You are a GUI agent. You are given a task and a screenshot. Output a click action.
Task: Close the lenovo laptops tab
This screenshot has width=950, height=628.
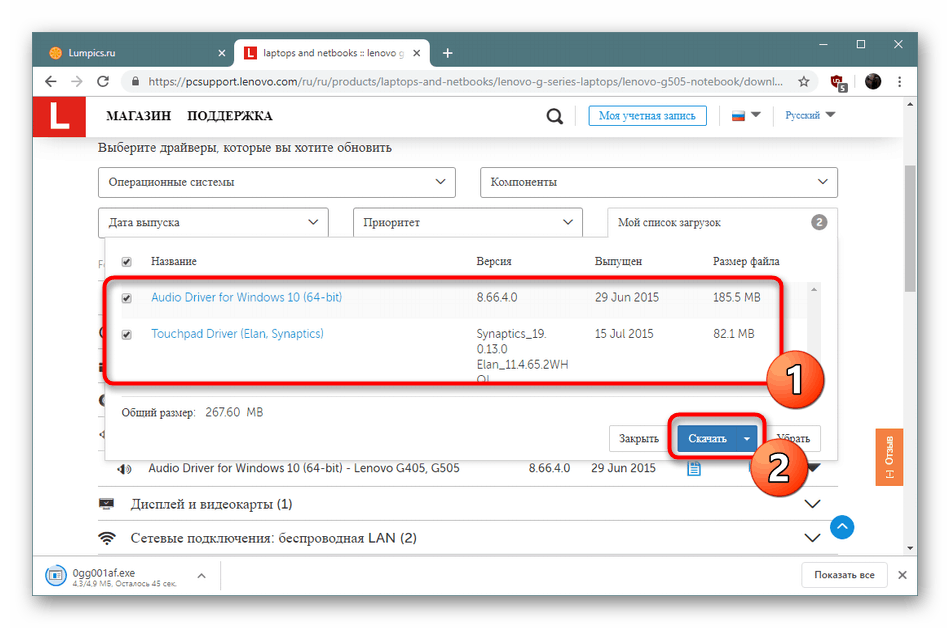(417, 53)
